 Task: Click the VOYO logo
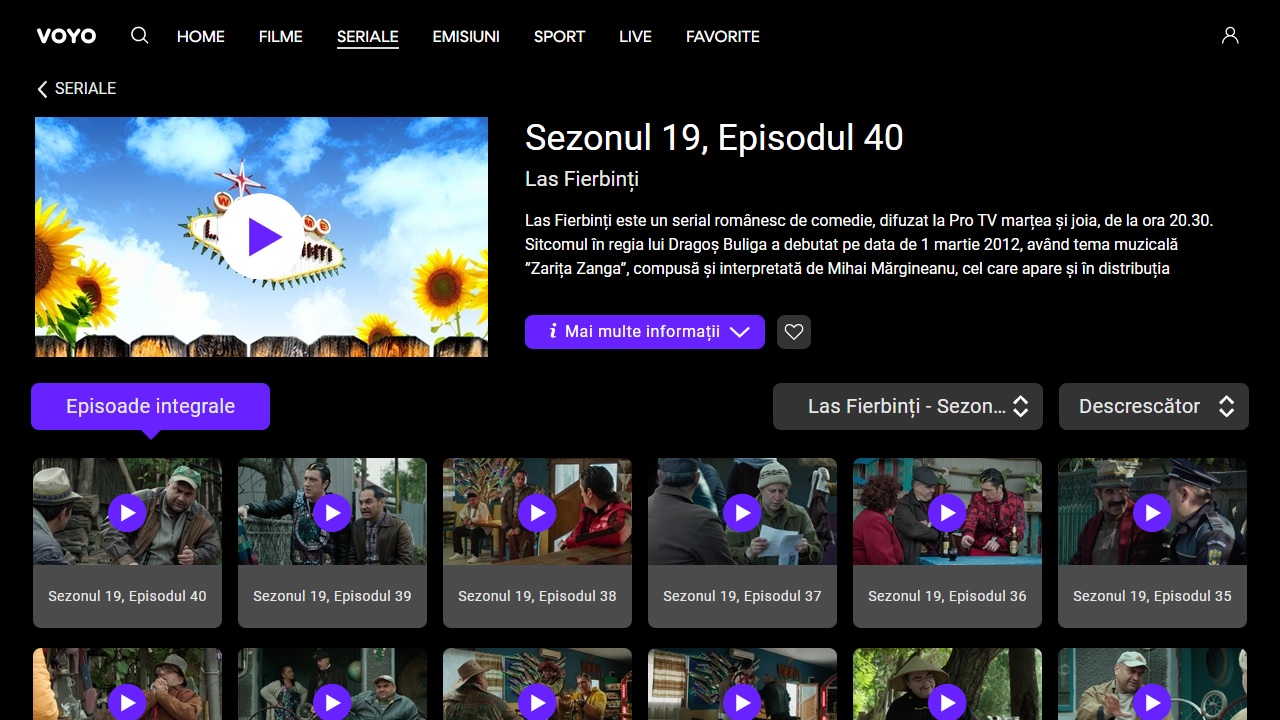66,36
